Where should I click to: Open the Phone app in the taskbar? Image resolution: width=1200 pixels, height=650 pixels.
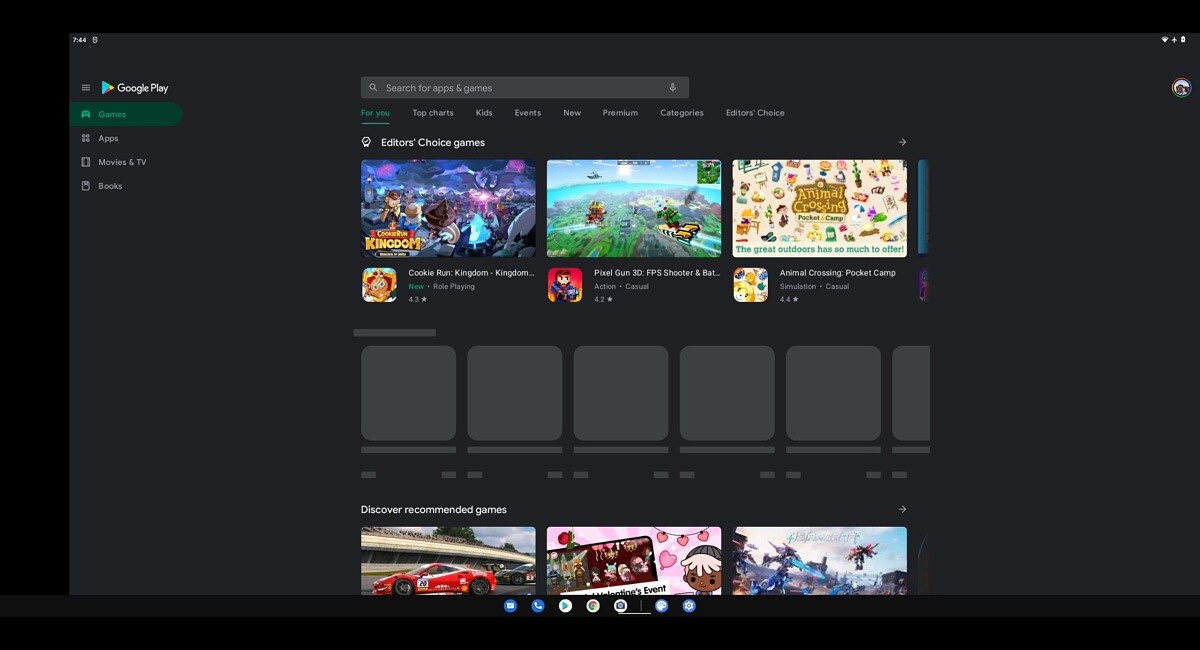[537, 605]
